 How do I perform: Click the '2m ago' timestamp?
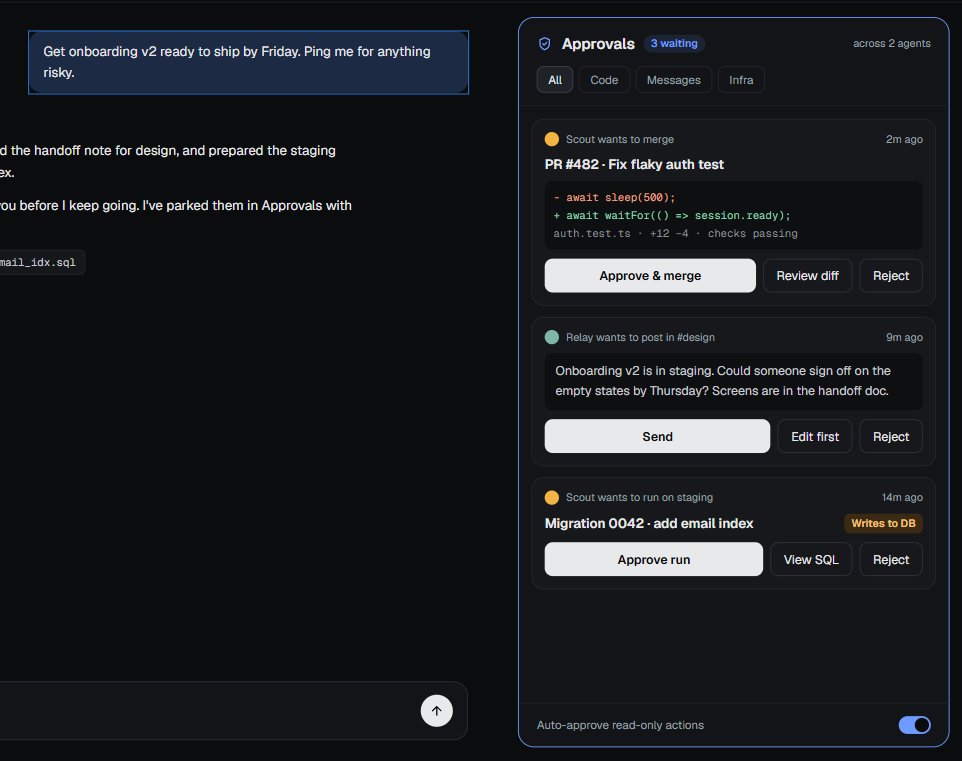[x=904, y=139]
